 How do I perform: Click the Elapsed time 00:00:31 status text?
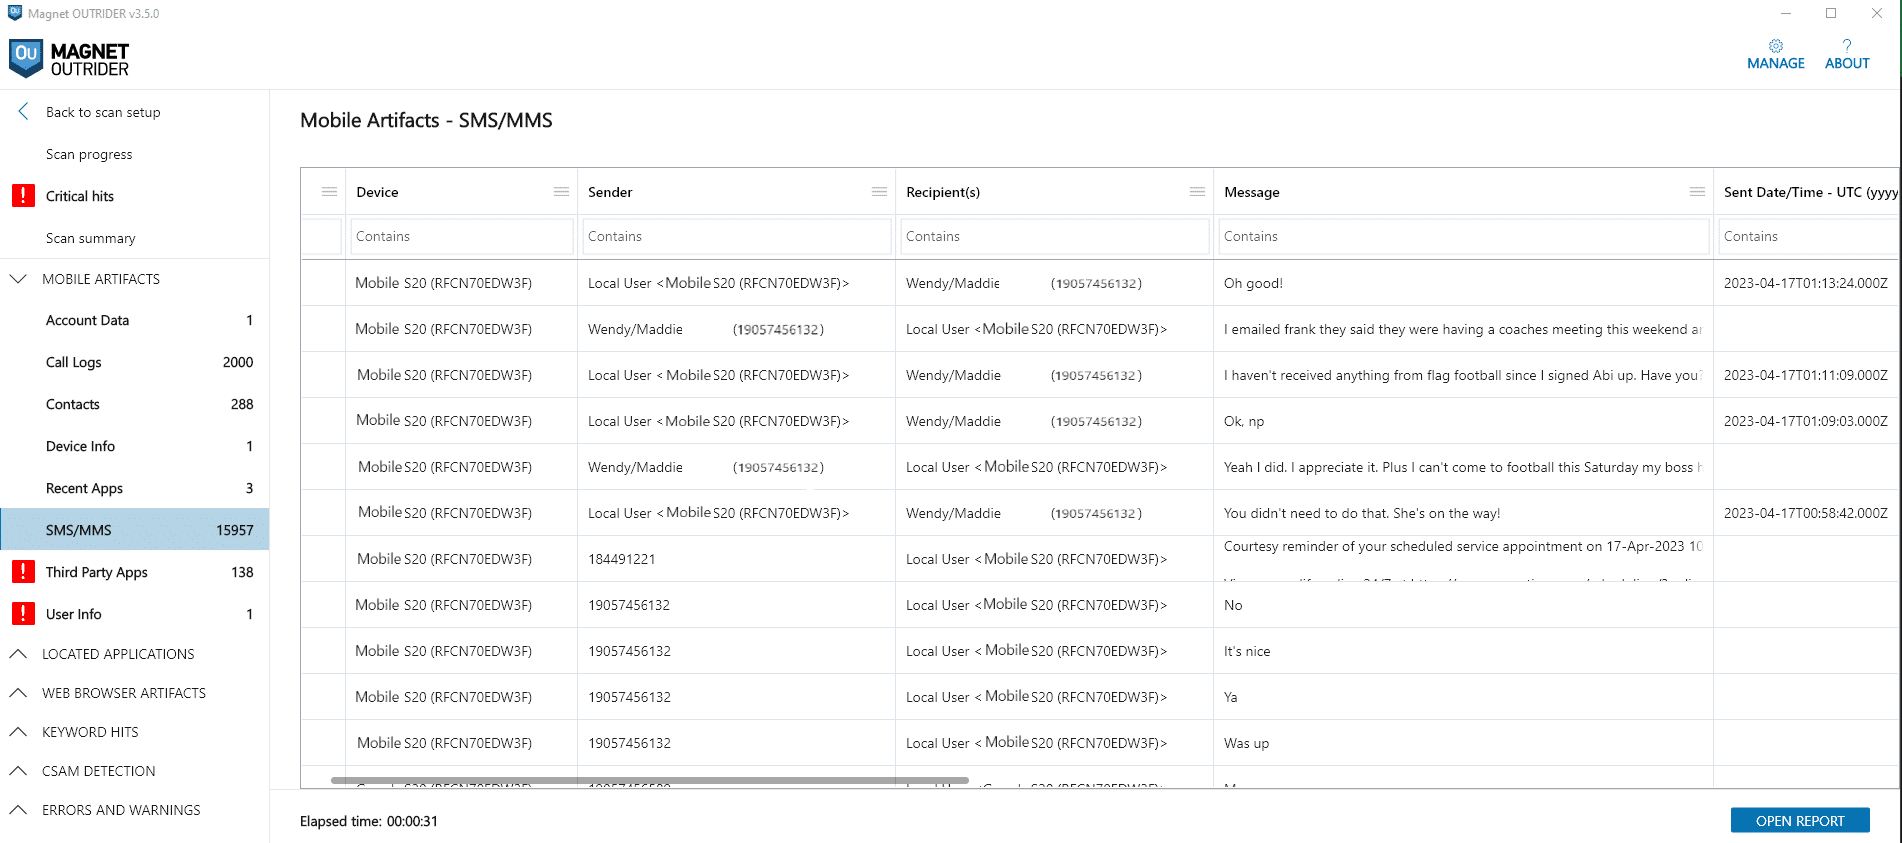(x=369, y=821)
